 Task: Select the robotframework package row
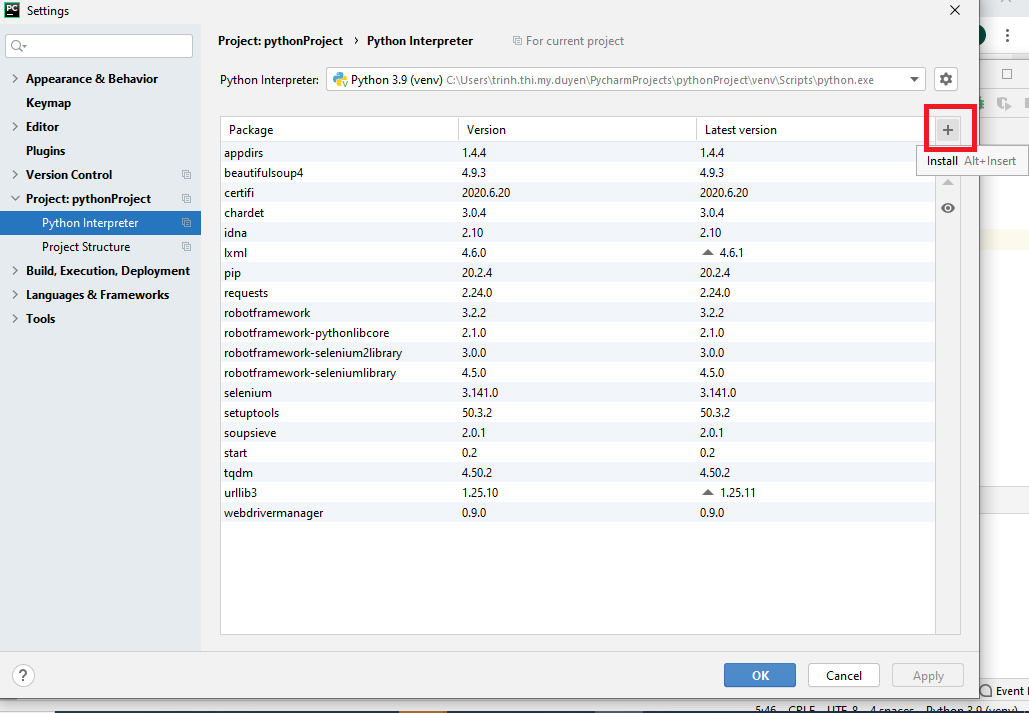point(578,313)
